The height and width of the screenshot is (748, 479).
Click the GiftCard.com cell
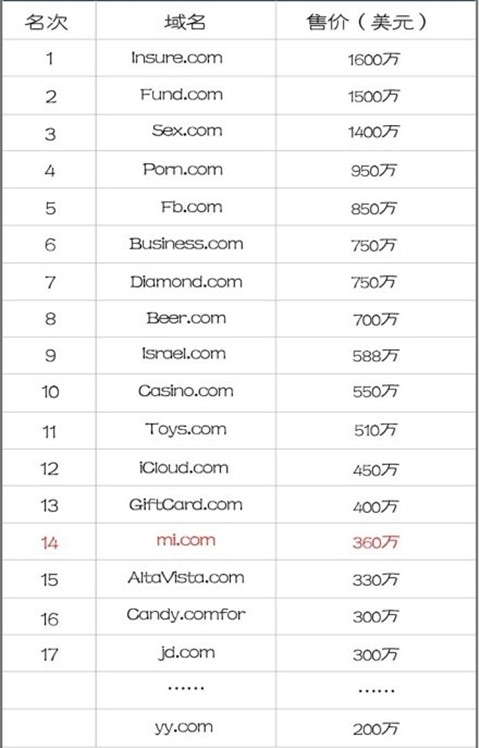[x=186, y=504]
